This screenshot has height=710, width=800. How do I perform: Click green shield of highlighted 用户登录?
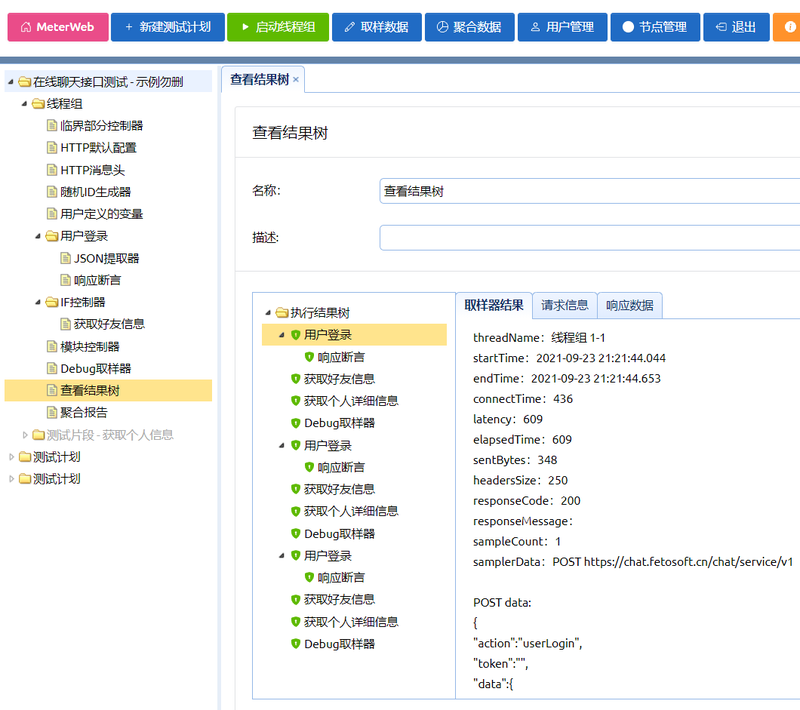click(x=295, y=335)
